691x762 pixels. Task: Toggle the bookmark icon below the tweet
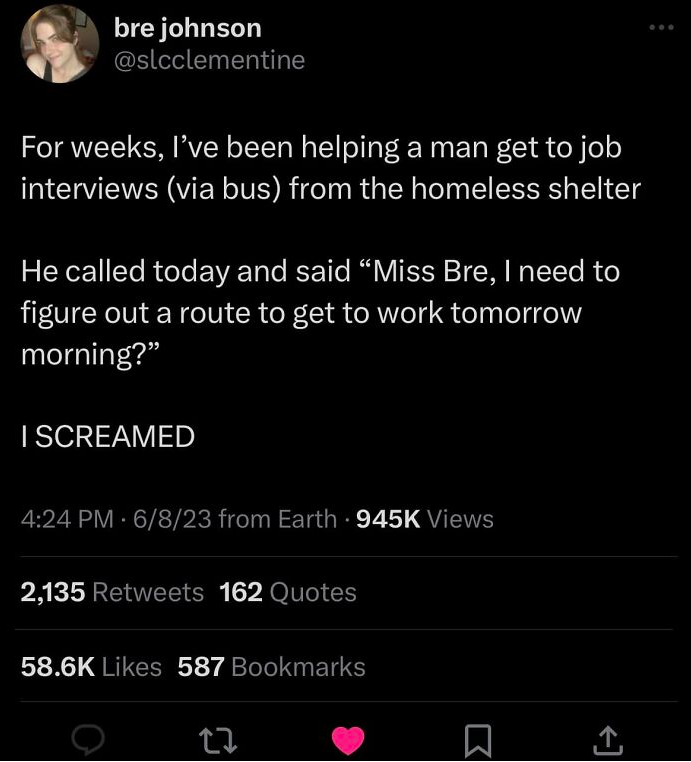point(478,741)
